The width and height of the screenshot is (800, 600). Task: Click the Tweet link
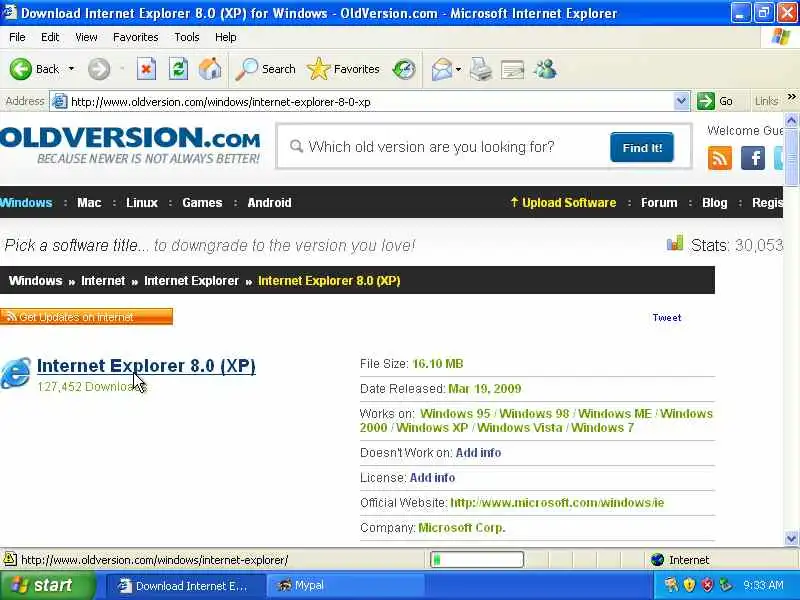coord(666,317)
